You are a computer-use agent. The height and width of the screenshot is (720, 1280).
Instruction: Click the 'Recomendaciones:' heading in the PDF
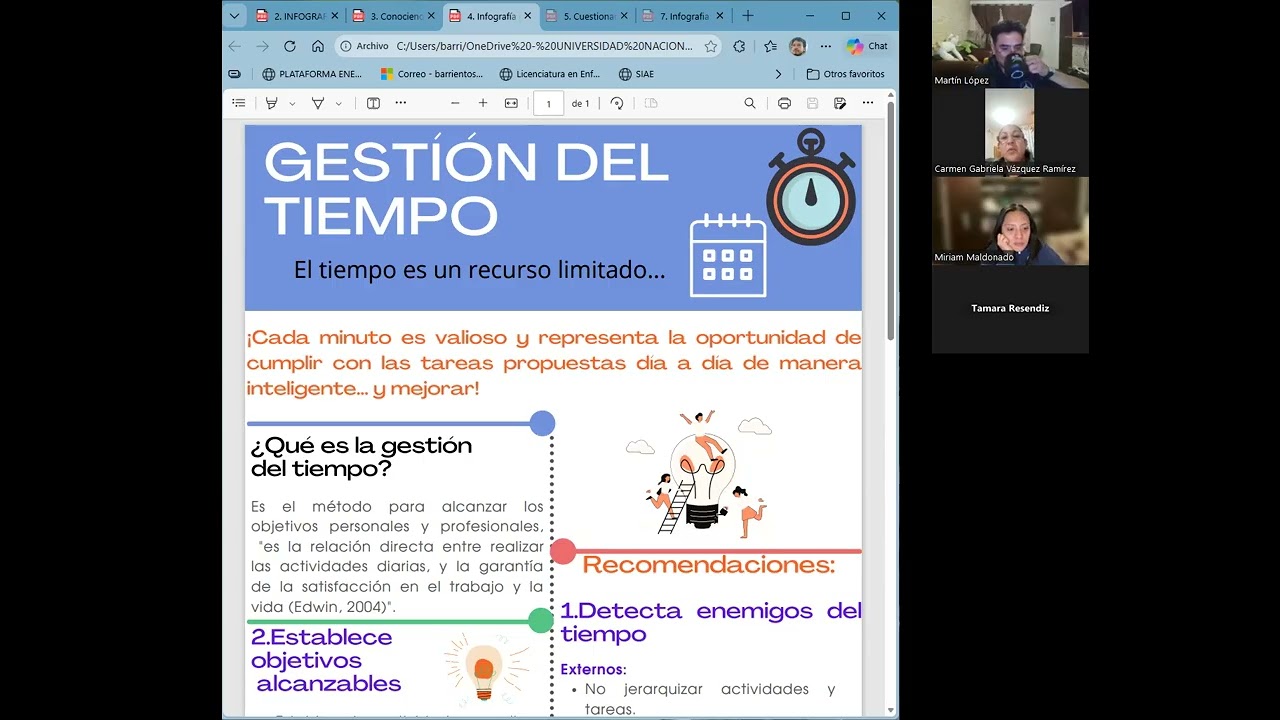click(x=708, y=565)
